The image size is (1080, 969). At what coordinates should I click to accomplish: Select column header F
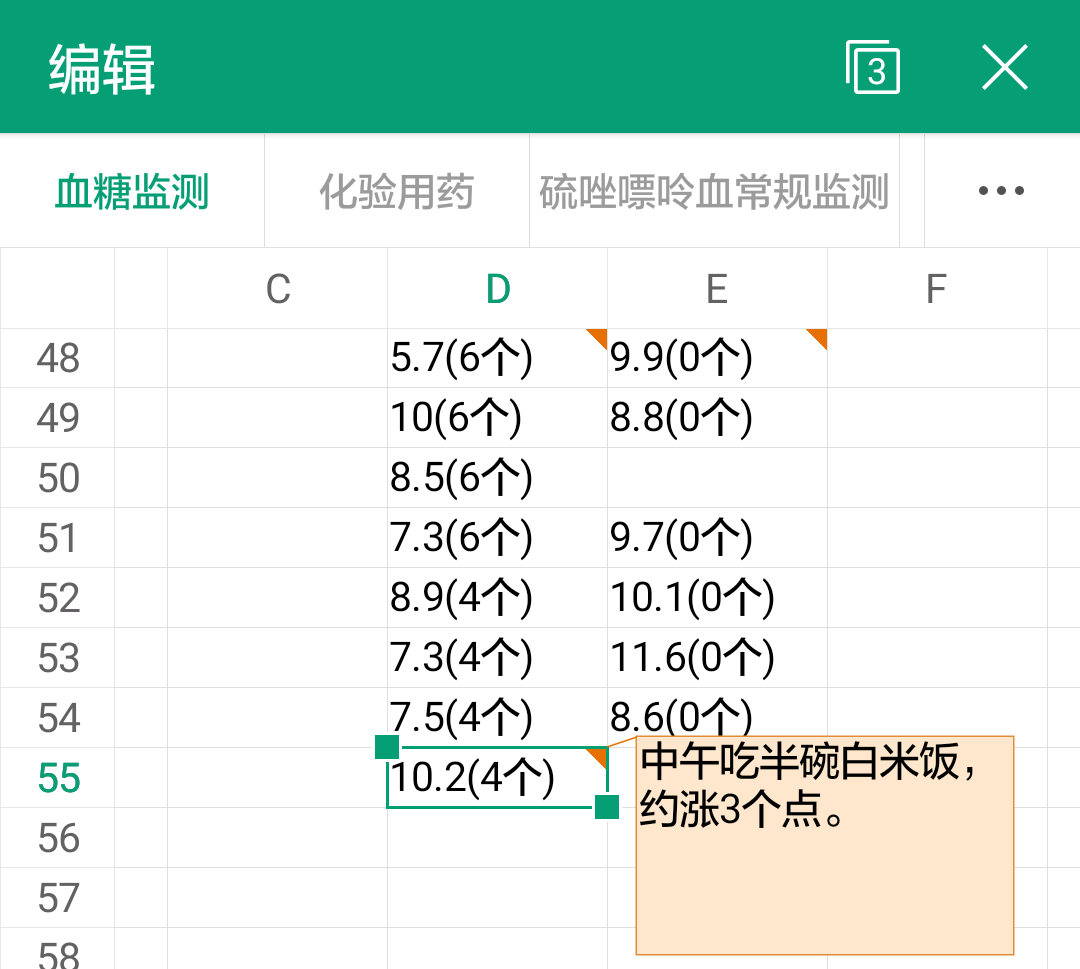936,288
